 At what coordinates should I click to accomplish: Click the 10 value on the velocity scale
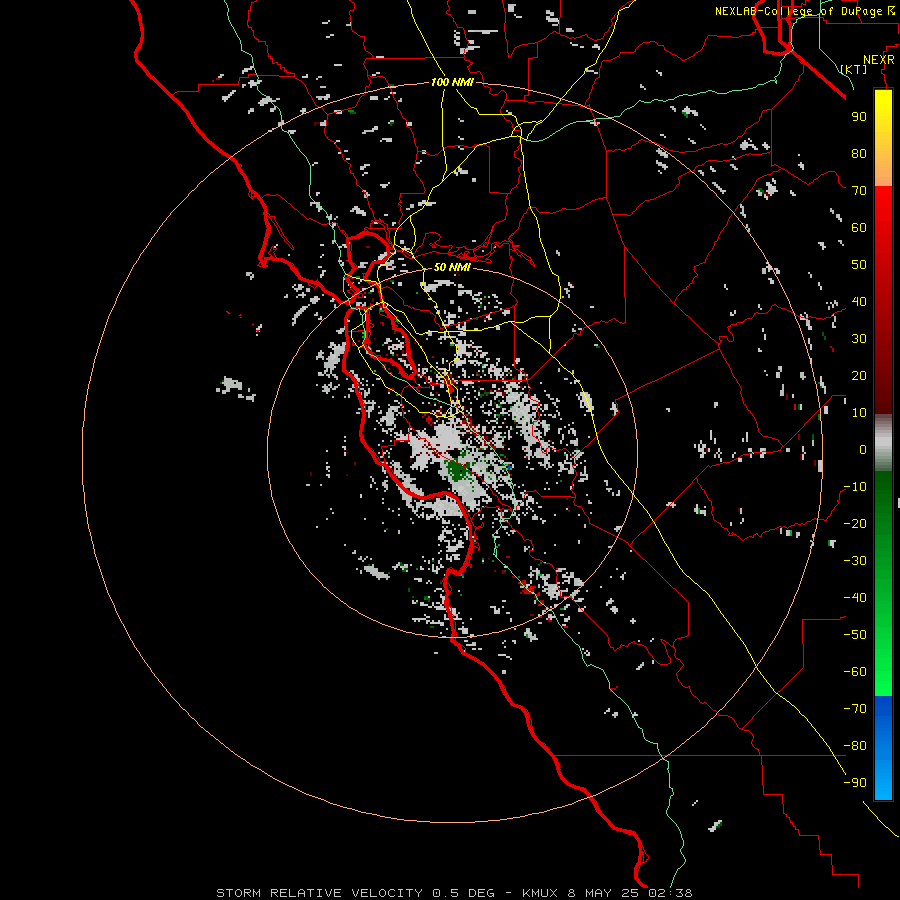859,413
